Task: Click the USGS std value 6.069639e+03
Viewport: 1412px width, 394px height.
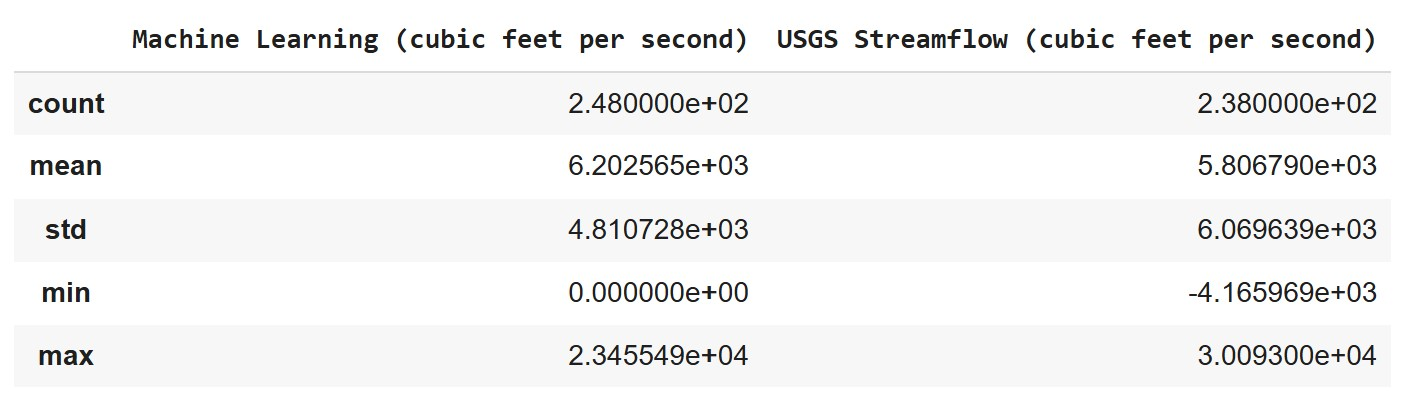Action: (x=1287, y=230)
